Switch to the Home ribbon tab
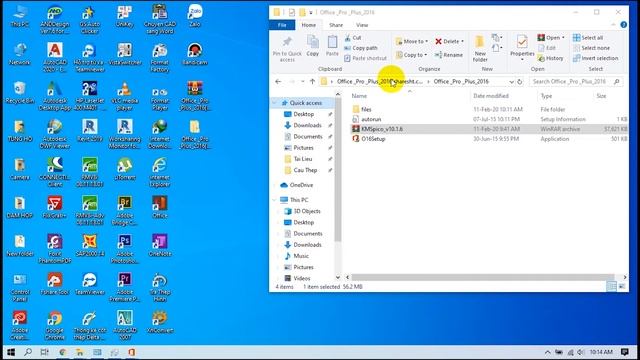Viewport: 640px width, 360px height. tap(309, 25)
